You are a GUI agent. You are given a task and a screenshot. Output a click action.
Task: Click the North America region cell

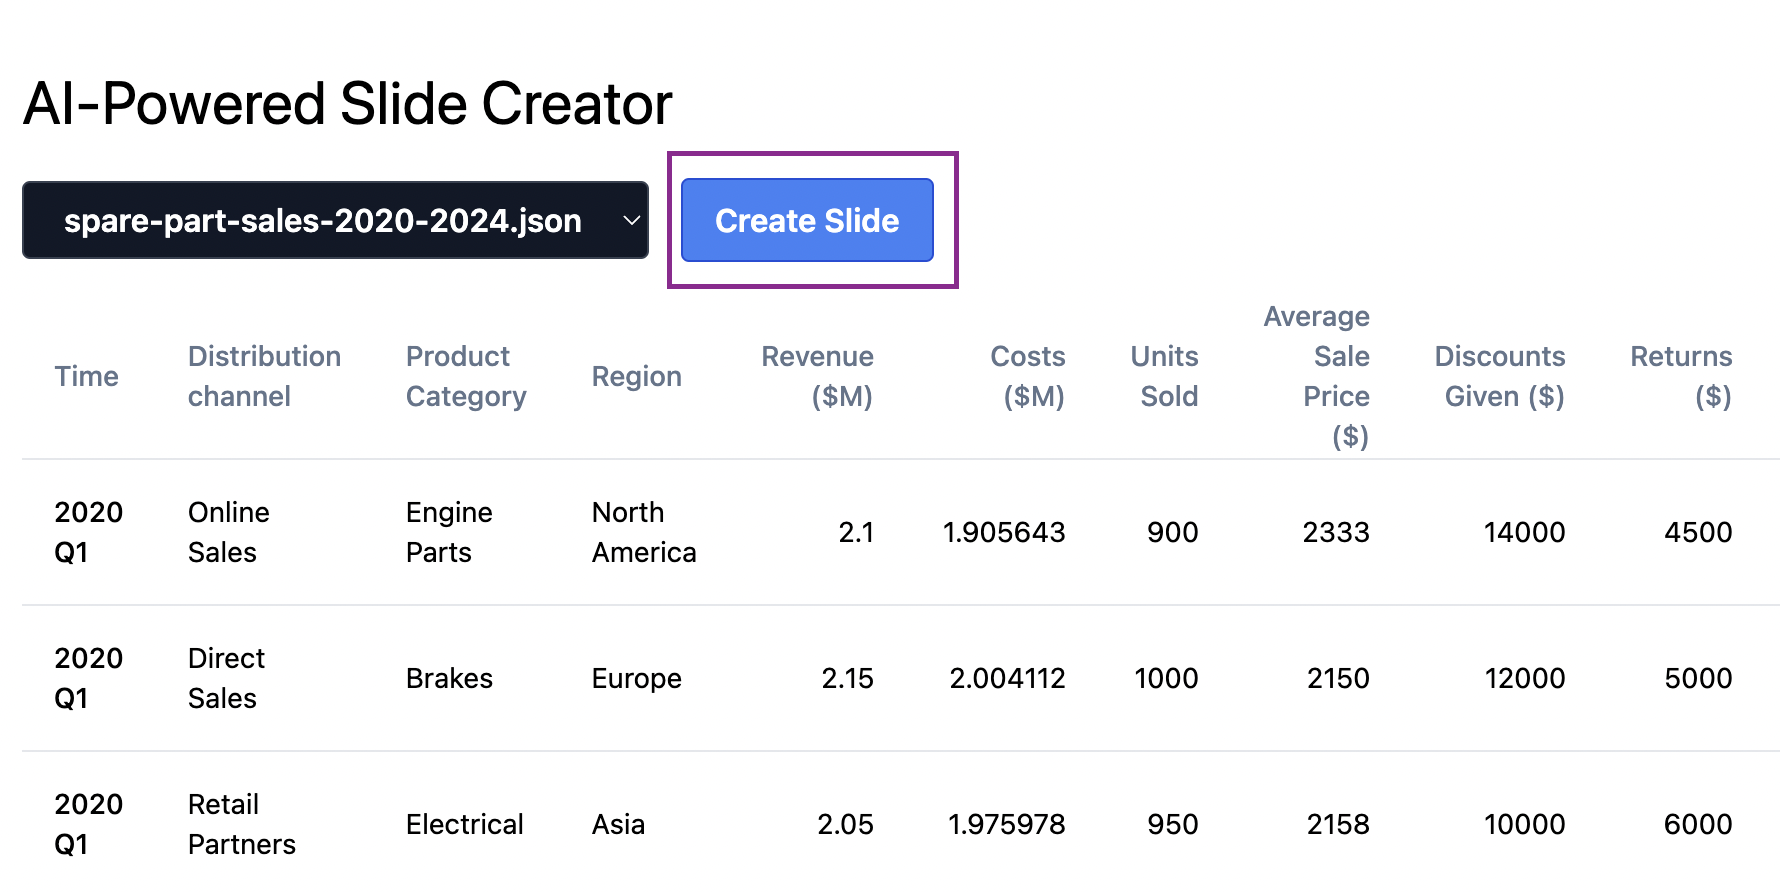pyautogui.click(x=643, y=532)
